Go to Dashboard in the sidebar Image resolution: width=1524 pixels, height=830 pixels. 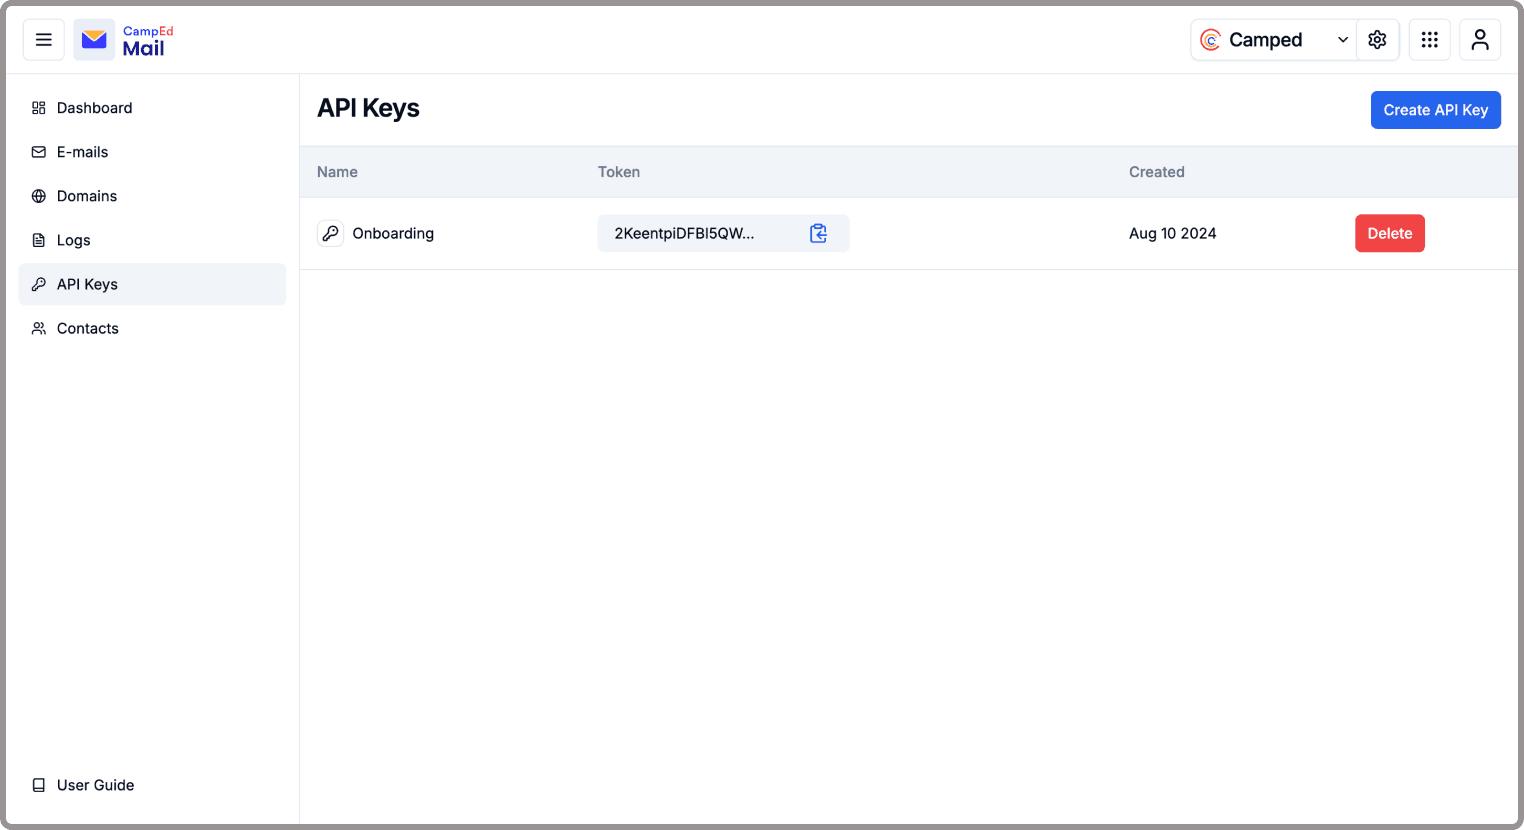click(x=152, y=108)
